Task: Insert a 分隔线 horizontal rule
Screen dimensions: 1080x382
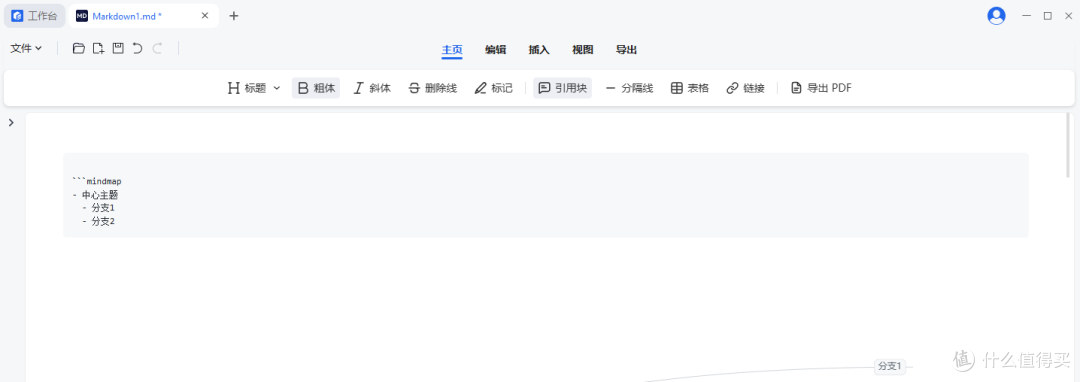Action: (x=629, y=88)
